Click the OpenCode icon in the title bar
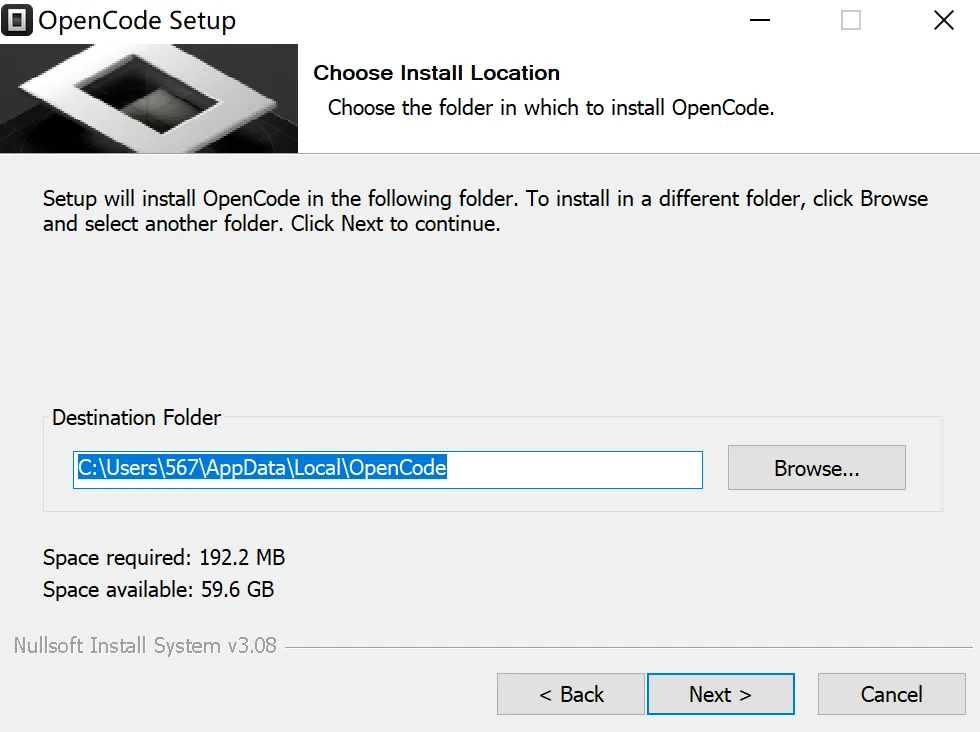980x732 pixels. [x=17, y=20]
